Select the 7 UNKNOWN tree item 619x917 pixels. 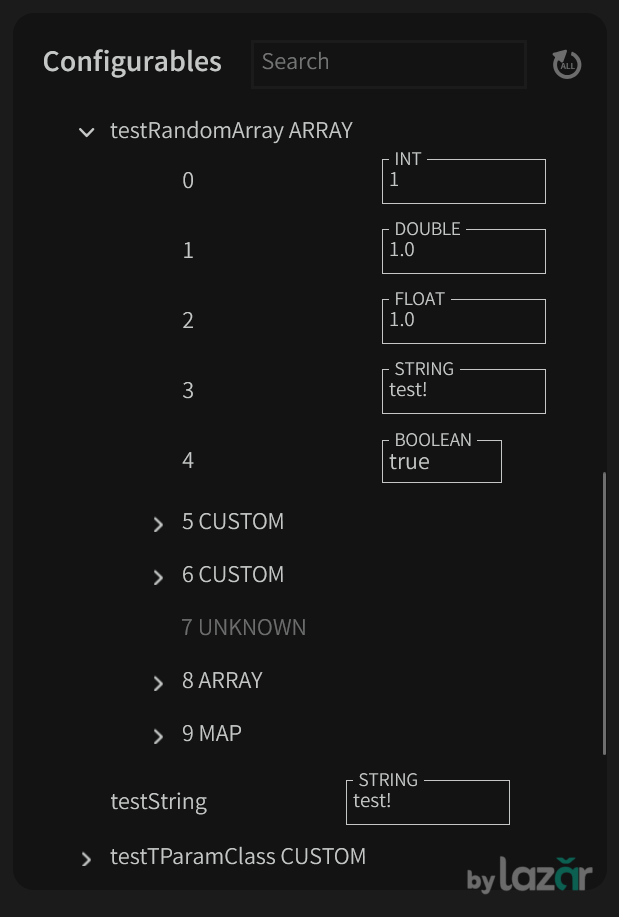(244, 627)
